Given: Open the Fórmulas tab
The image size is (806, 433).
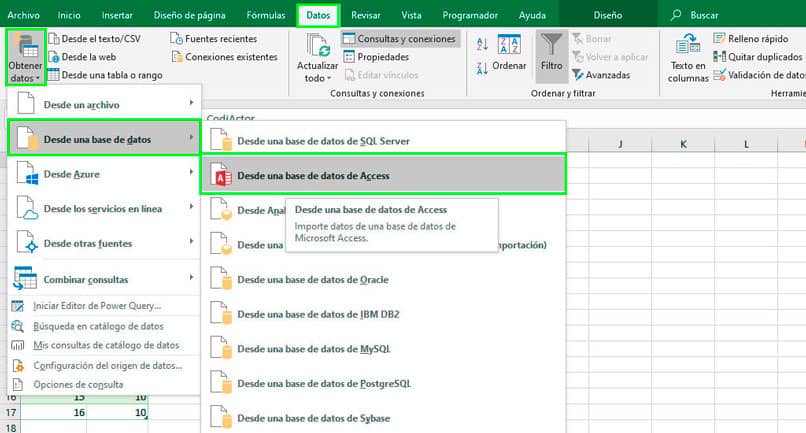Looking at the screenshot, I should click(x=266, y=15).
